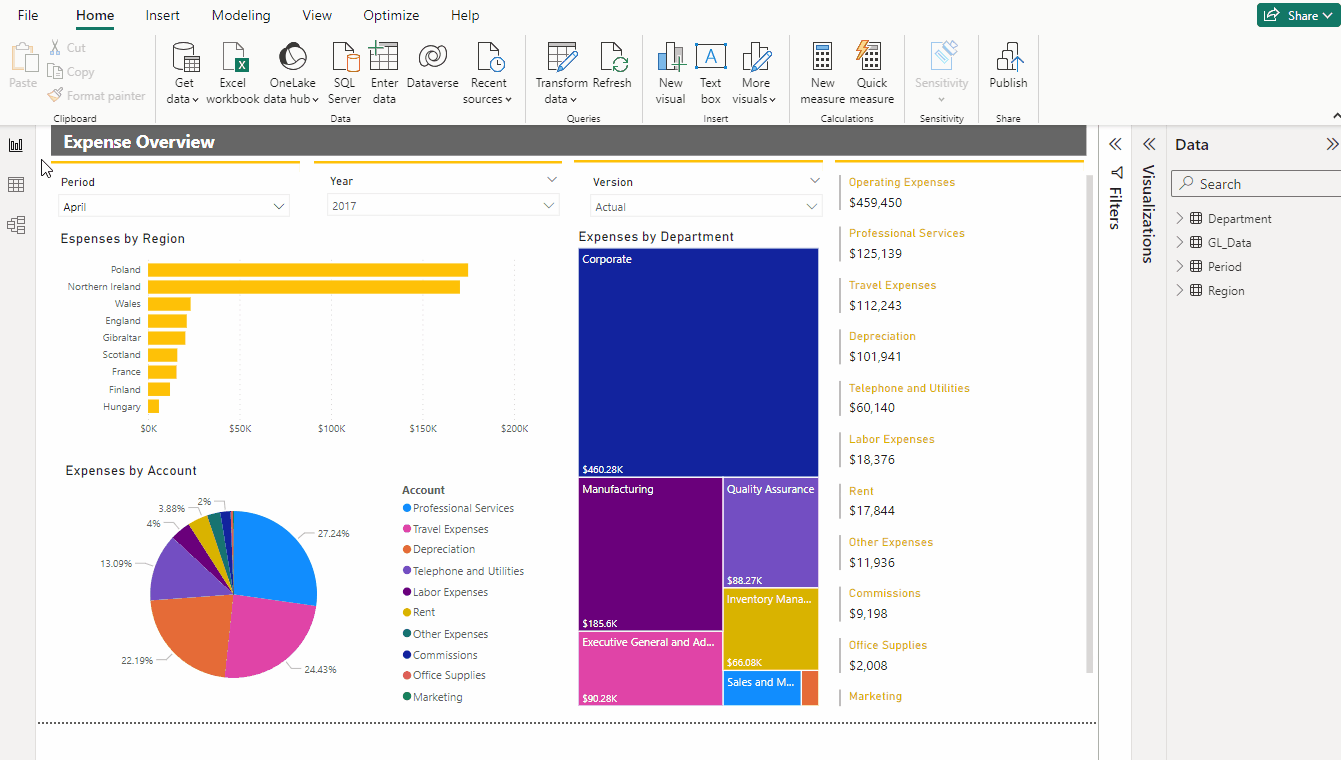Viewport: 1341px width, 760px height.
Task: Expand the Department table in Data pane
Action: [1180, 218]
